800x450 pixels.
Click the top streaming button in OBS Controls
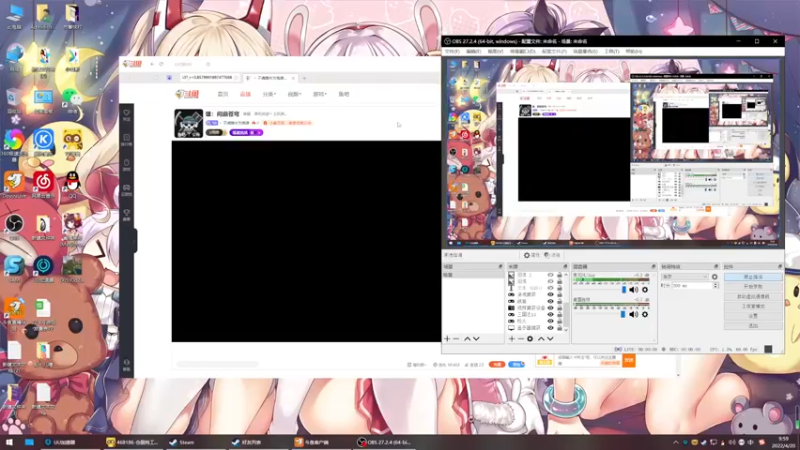click(753, 277)
